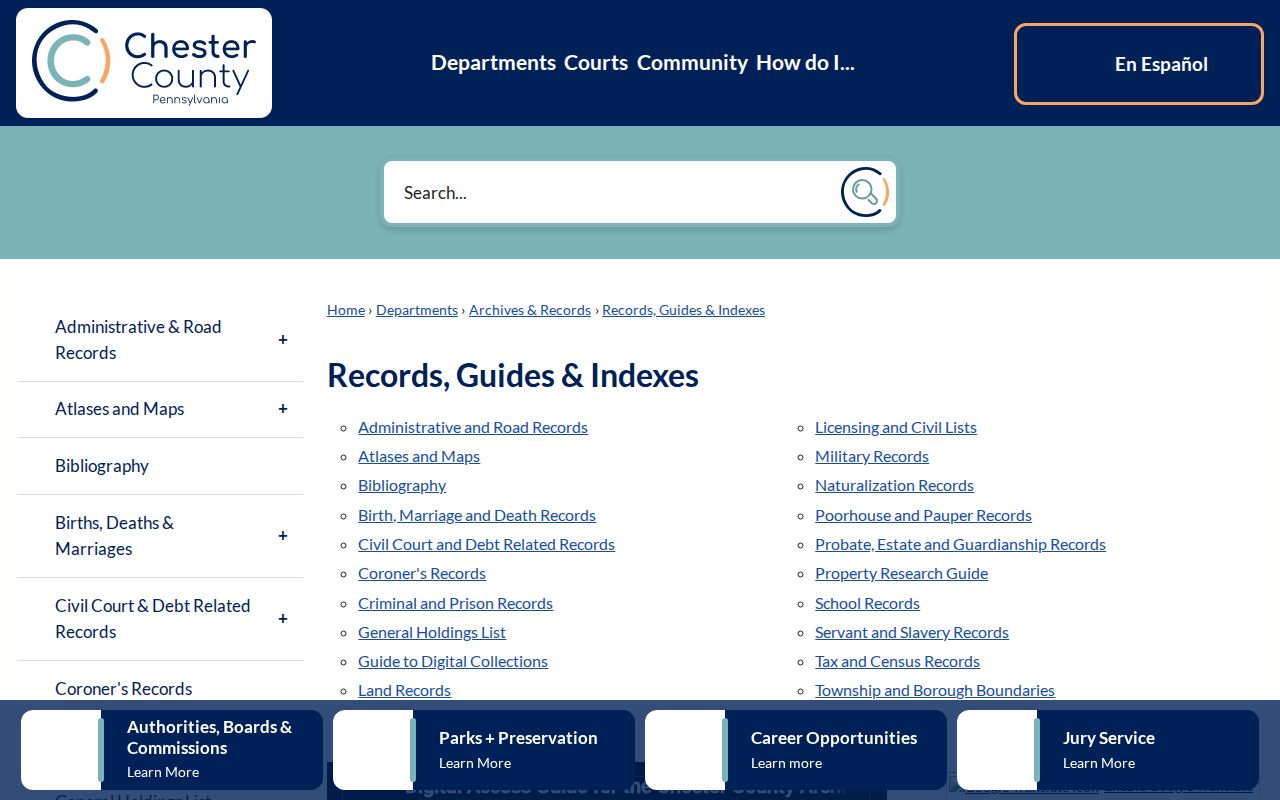Open Township and Borough Boundaries link
This screenshot has width=1280, height=800.
pos(935,690)
